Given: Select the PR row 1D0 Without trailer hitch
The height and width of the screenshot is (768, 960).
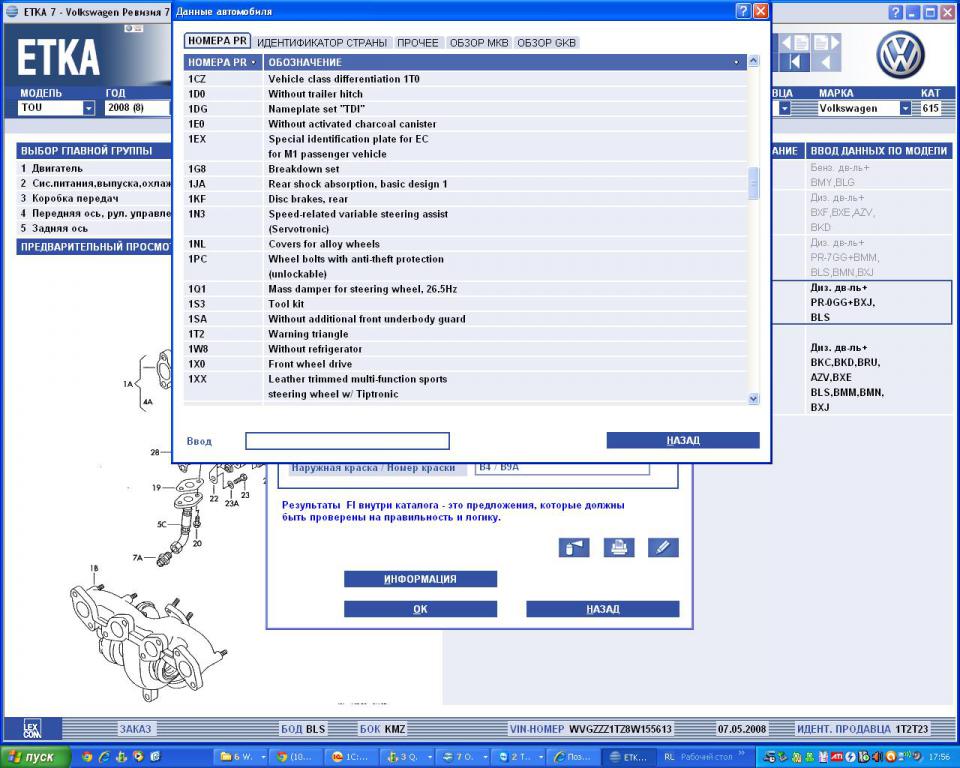Looking at the screenshot, I should [x=465, y=94].
